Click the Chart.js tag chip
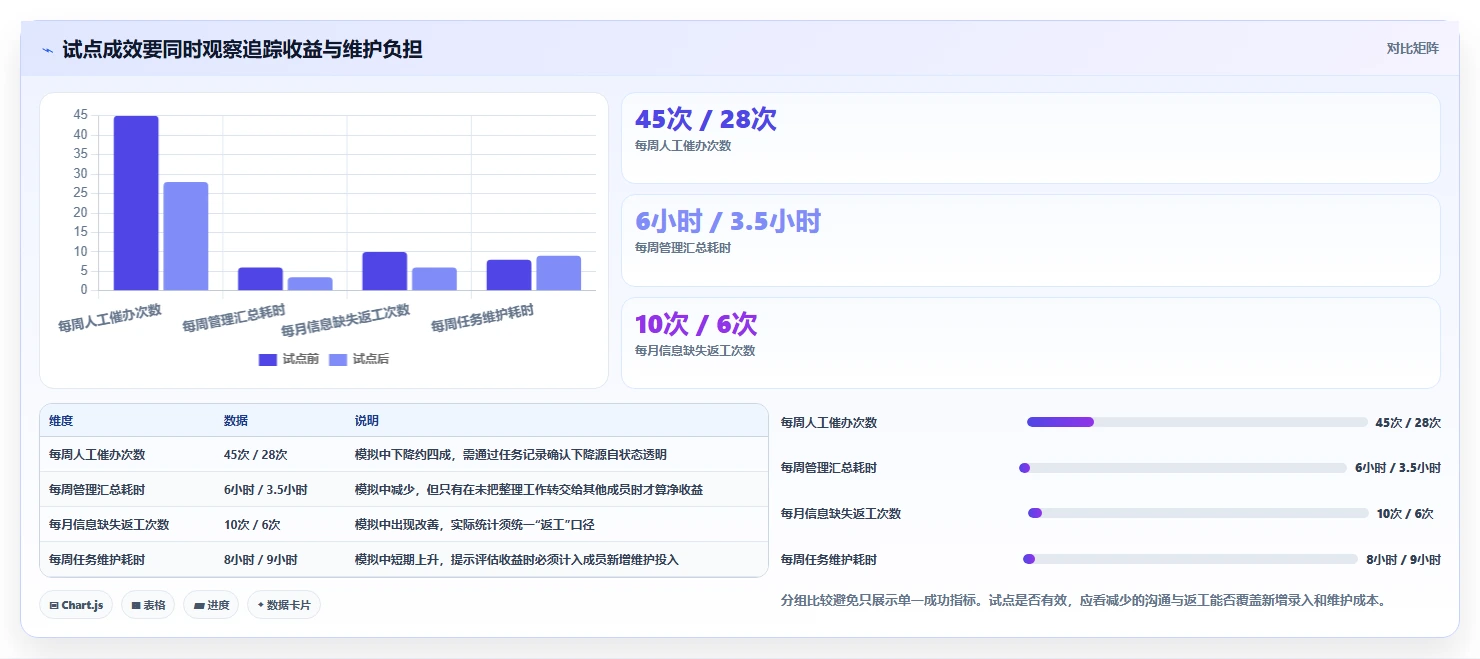This screenshot has height=659, width=1480. pos(76,605)
